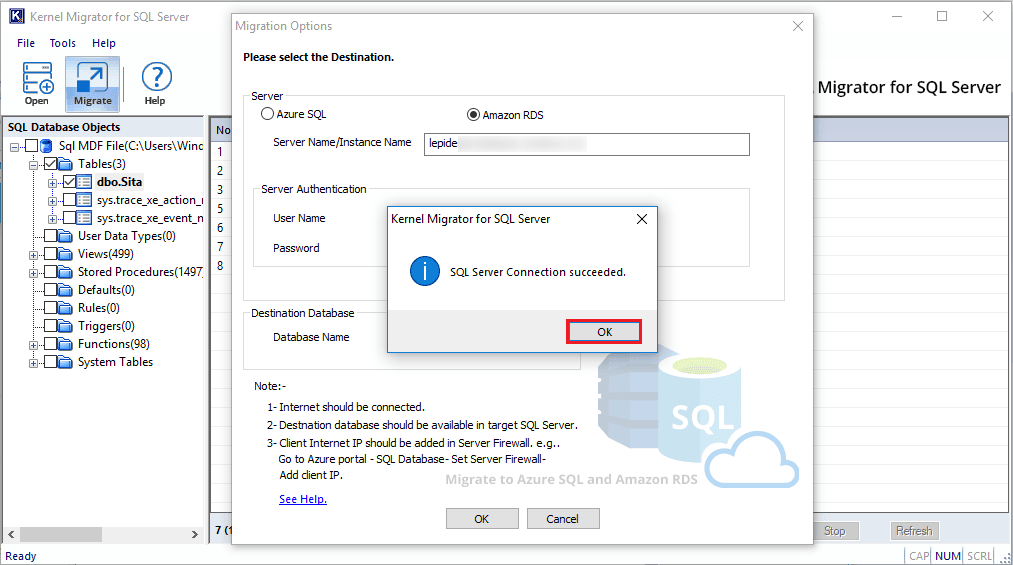The image size is (1013, 565).
Task: Expand the dbo.Sita table node
Action: pyautogui.click(x=52, y=183)
